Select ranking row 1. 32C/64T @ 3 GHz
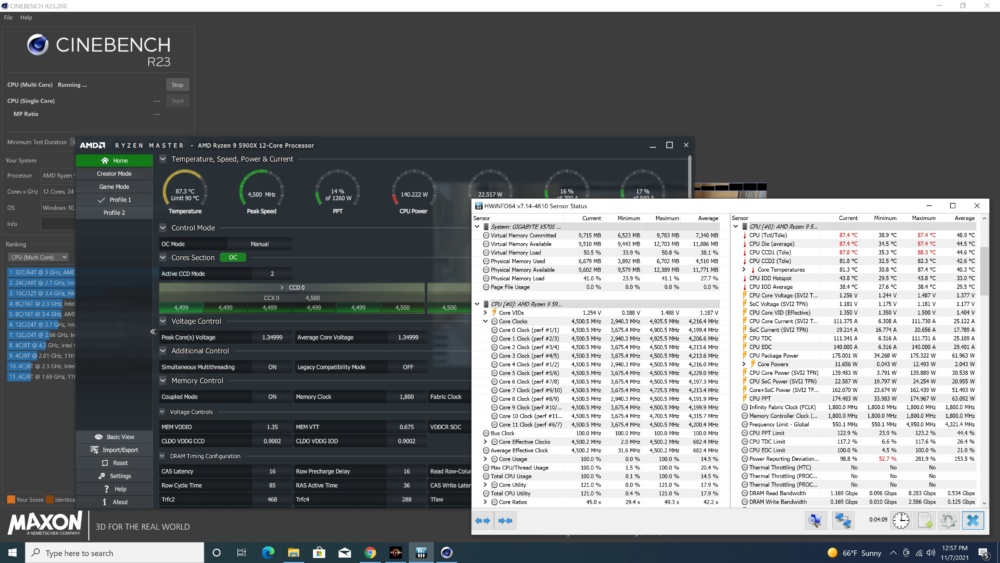Viewport: 1000px width, 563px height. (41, 272)
